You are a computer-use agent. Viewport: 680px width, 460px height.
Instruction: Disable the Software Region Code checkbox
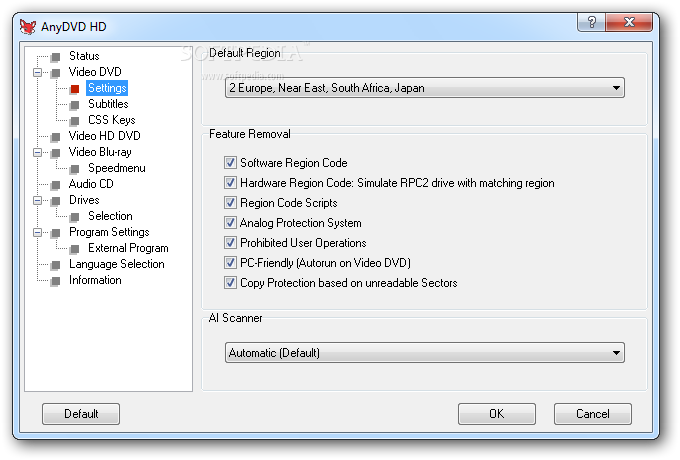[231, 163]
